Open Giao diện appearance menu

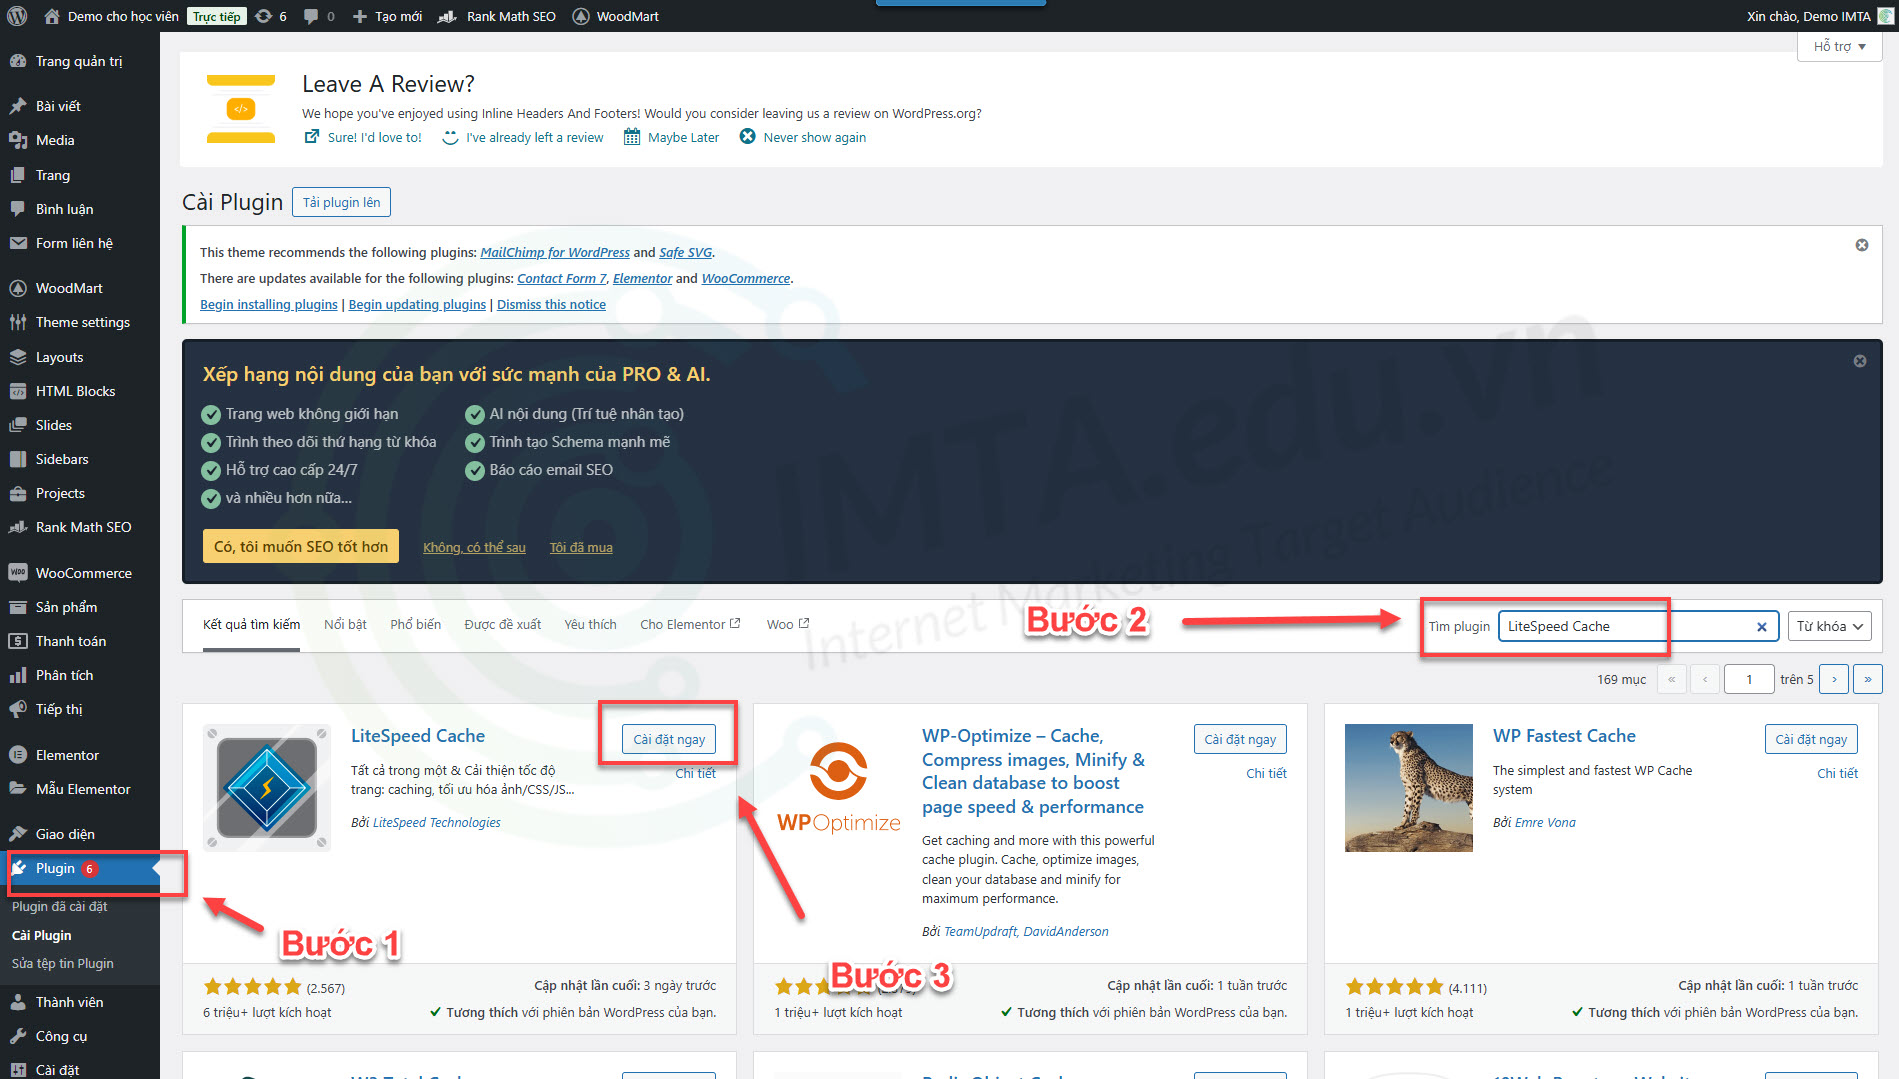coord(65,834)
